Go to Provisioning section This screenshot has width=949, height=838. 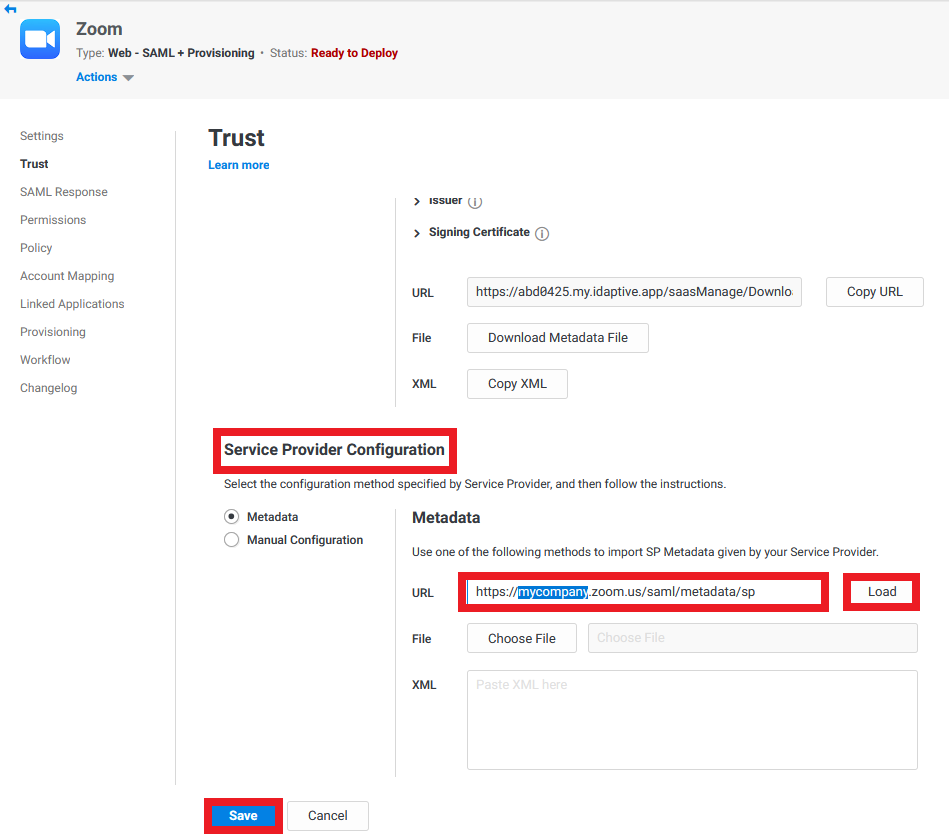click(x=53, y=332)
